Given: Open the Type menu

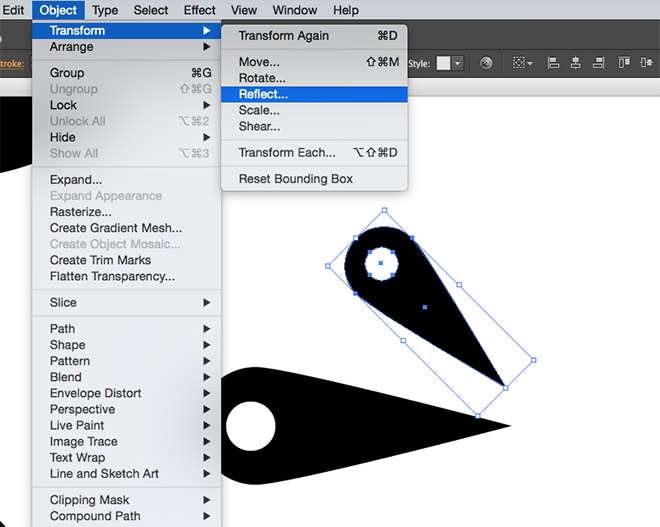Looking at the screenshot, I should pos(105,10).
